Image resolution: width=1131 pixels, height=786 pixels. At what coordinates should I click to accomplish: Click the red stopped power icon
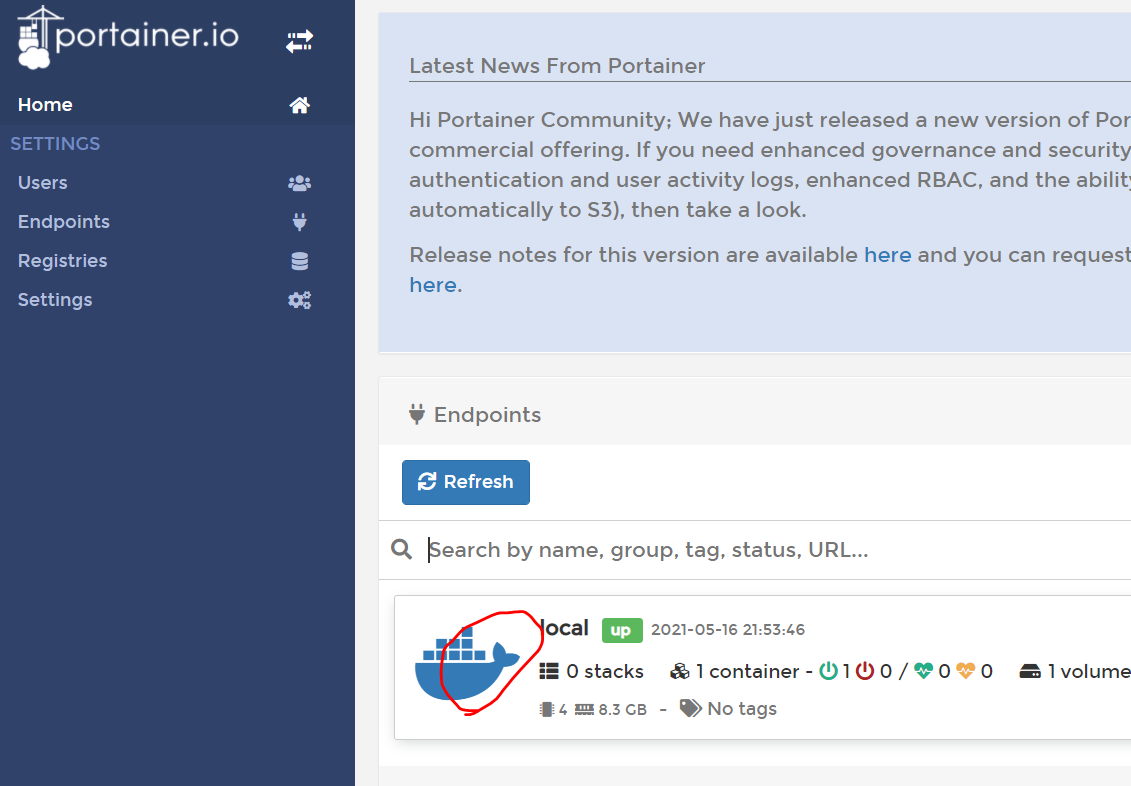[865, 671]
